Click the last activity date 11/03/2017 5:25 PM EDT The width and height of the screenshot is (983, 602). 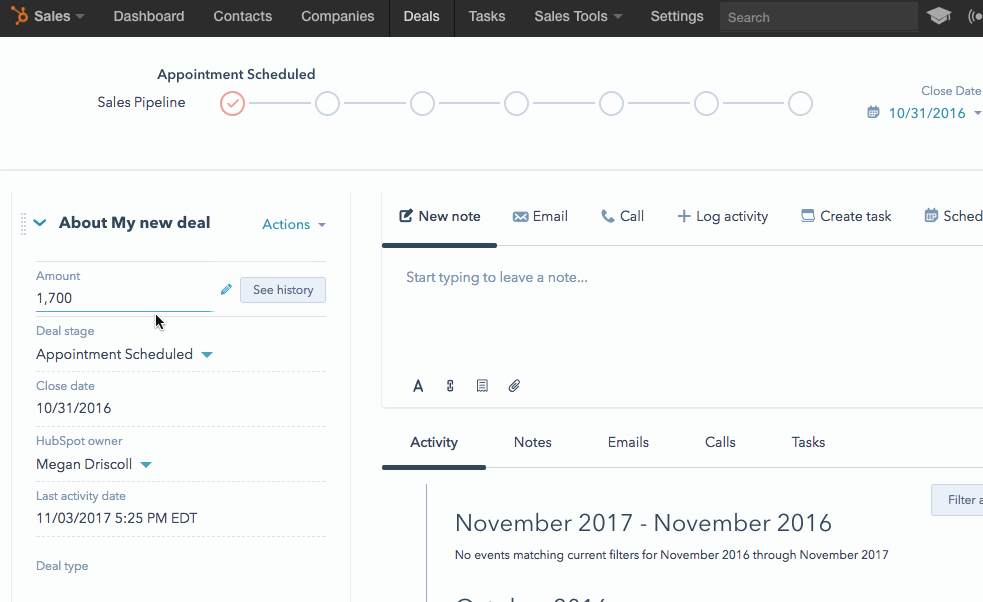117,519
